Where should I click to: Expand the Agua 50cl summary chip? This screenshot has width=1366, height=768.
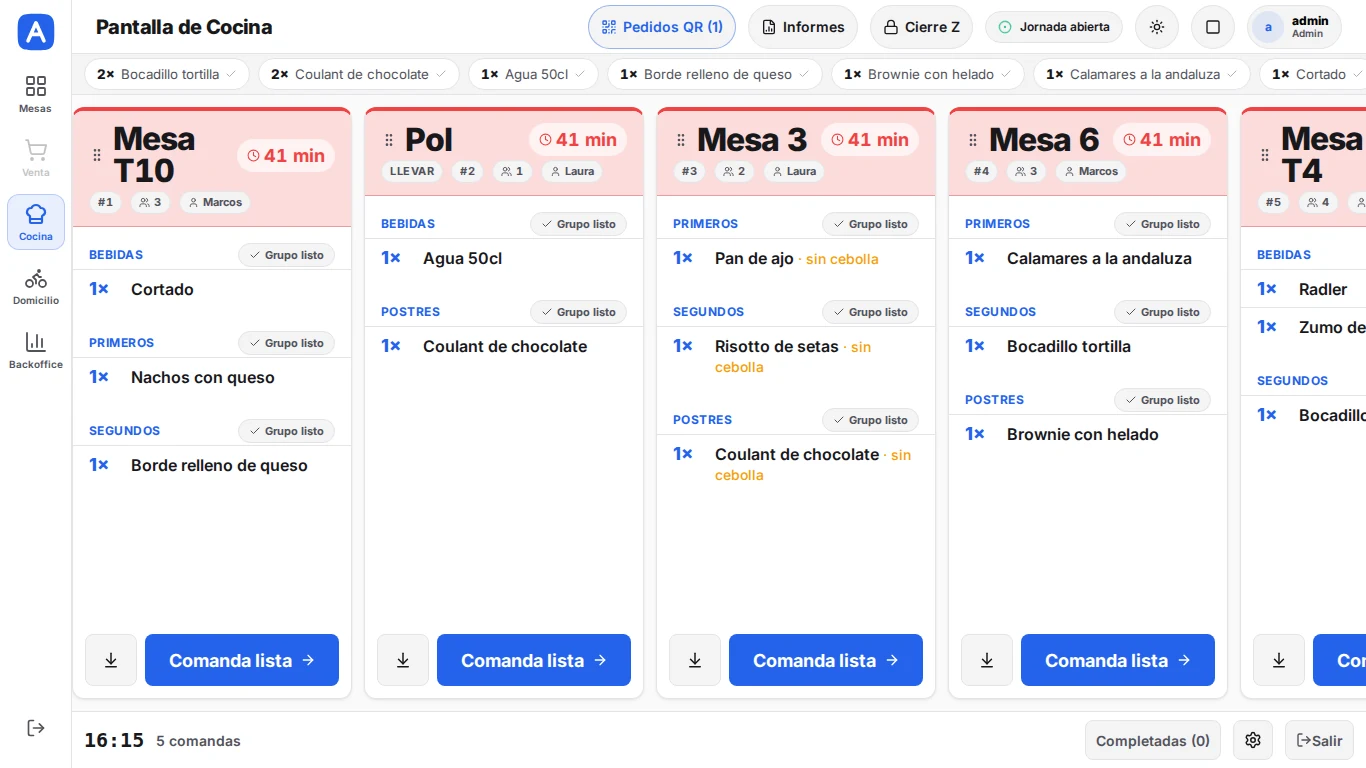click(x=533, y=74)
